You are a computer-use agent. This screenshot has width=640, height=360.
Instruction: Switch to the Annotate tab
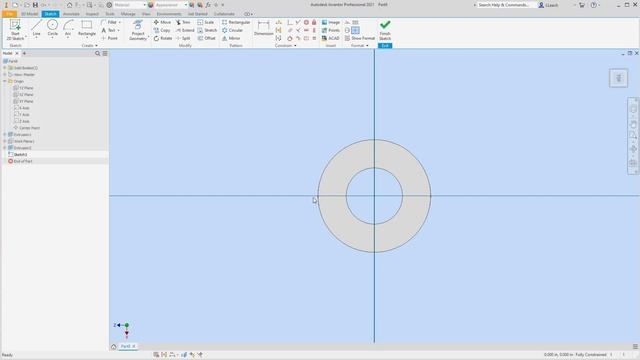click(x=71, y=14)
